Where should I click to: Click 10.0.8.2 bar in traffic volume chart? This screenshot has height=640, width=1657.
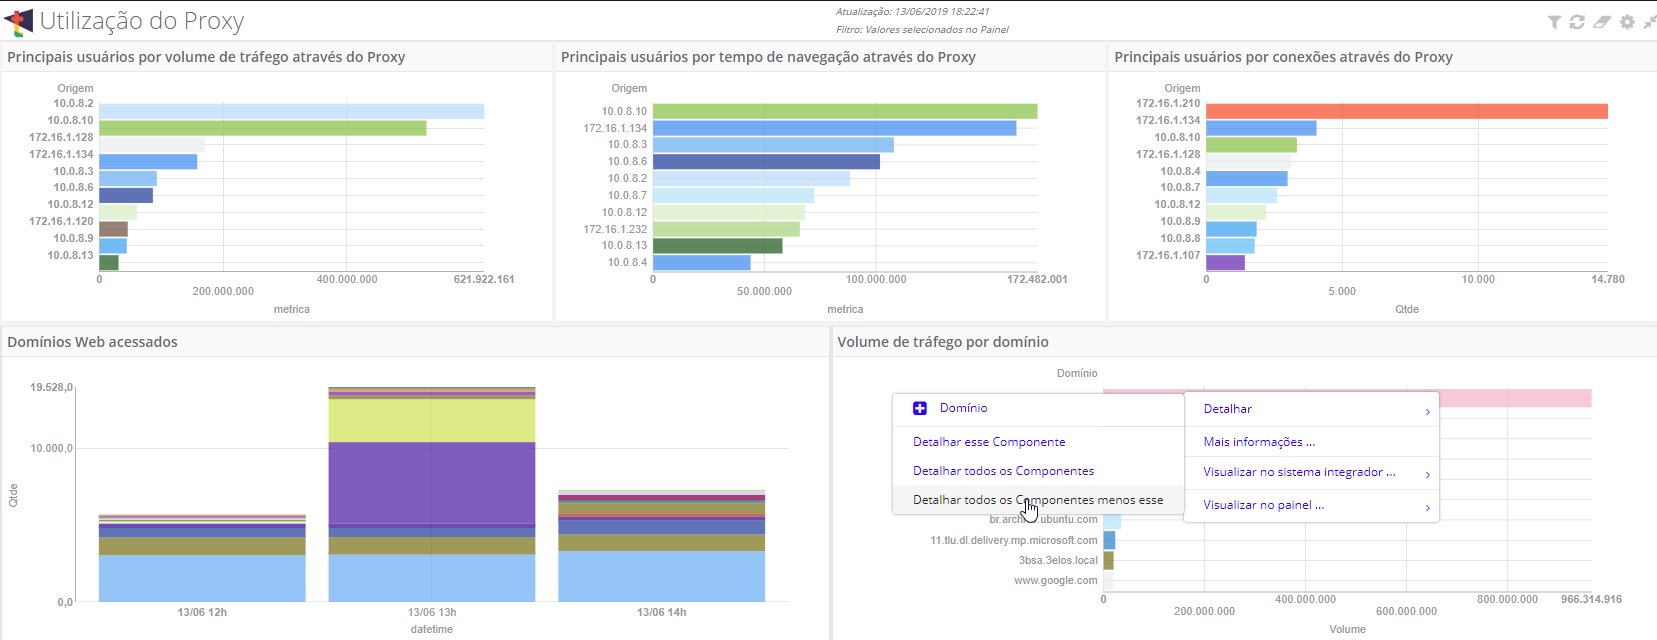tap(292, 111)
